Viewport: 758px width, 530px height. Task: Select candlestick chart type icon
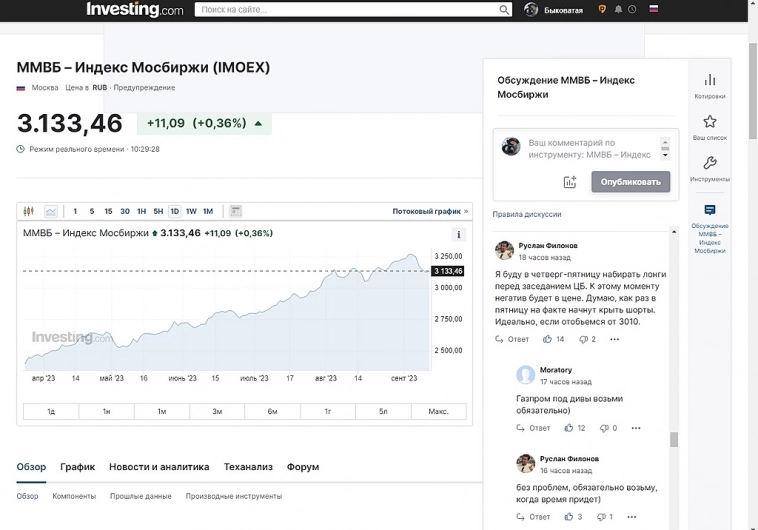tap(28, 211)
